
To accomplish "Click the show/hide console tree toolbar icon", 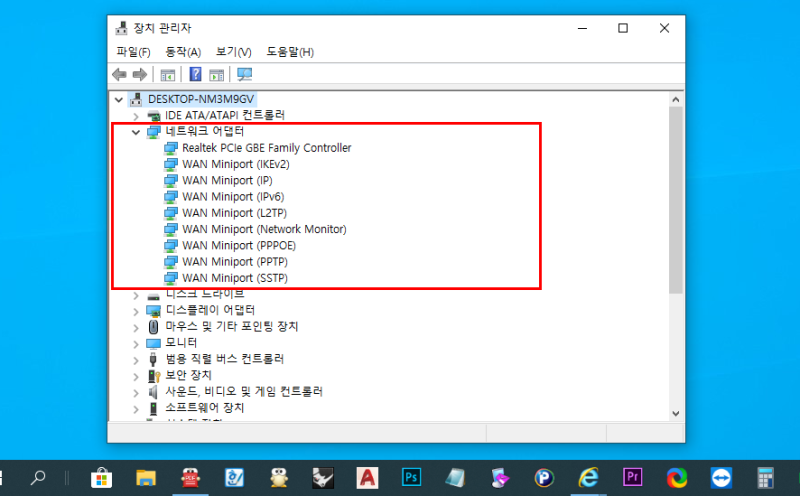I will 167,75.
